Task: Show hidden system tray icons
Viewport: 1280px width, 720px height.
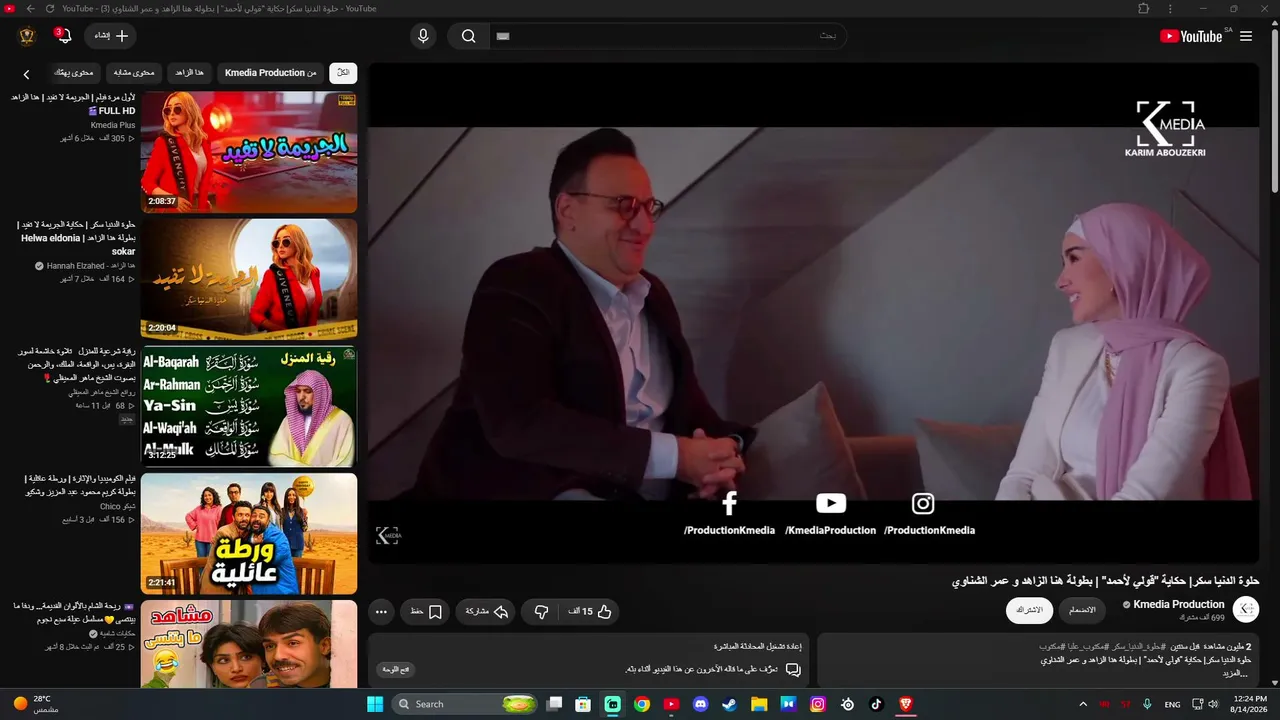Action: pos(1082,704)
